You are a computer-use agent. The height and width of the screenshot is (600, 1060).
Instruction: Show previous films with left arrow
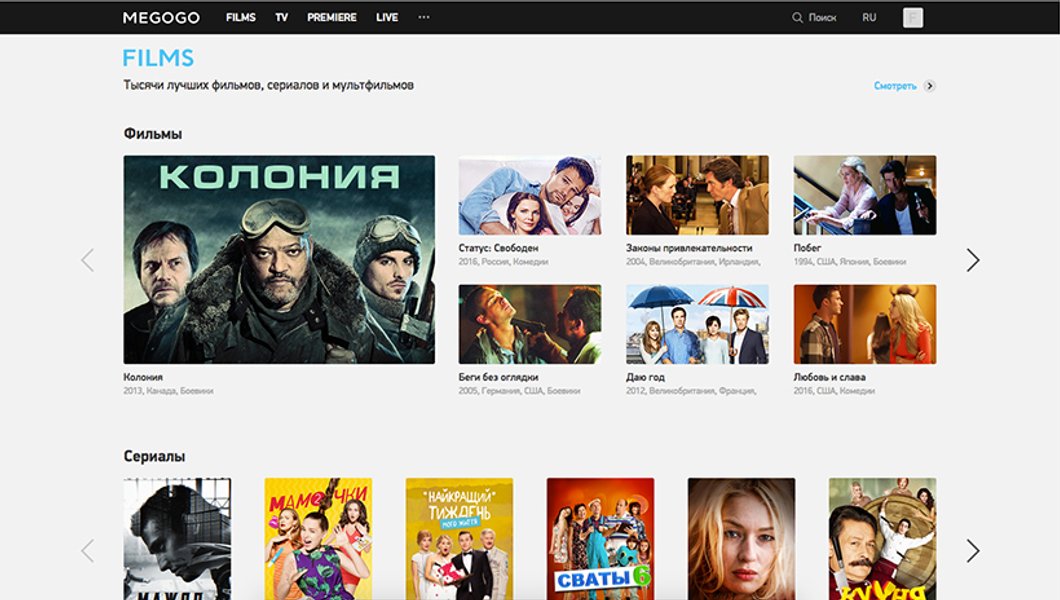pos(87,260)
